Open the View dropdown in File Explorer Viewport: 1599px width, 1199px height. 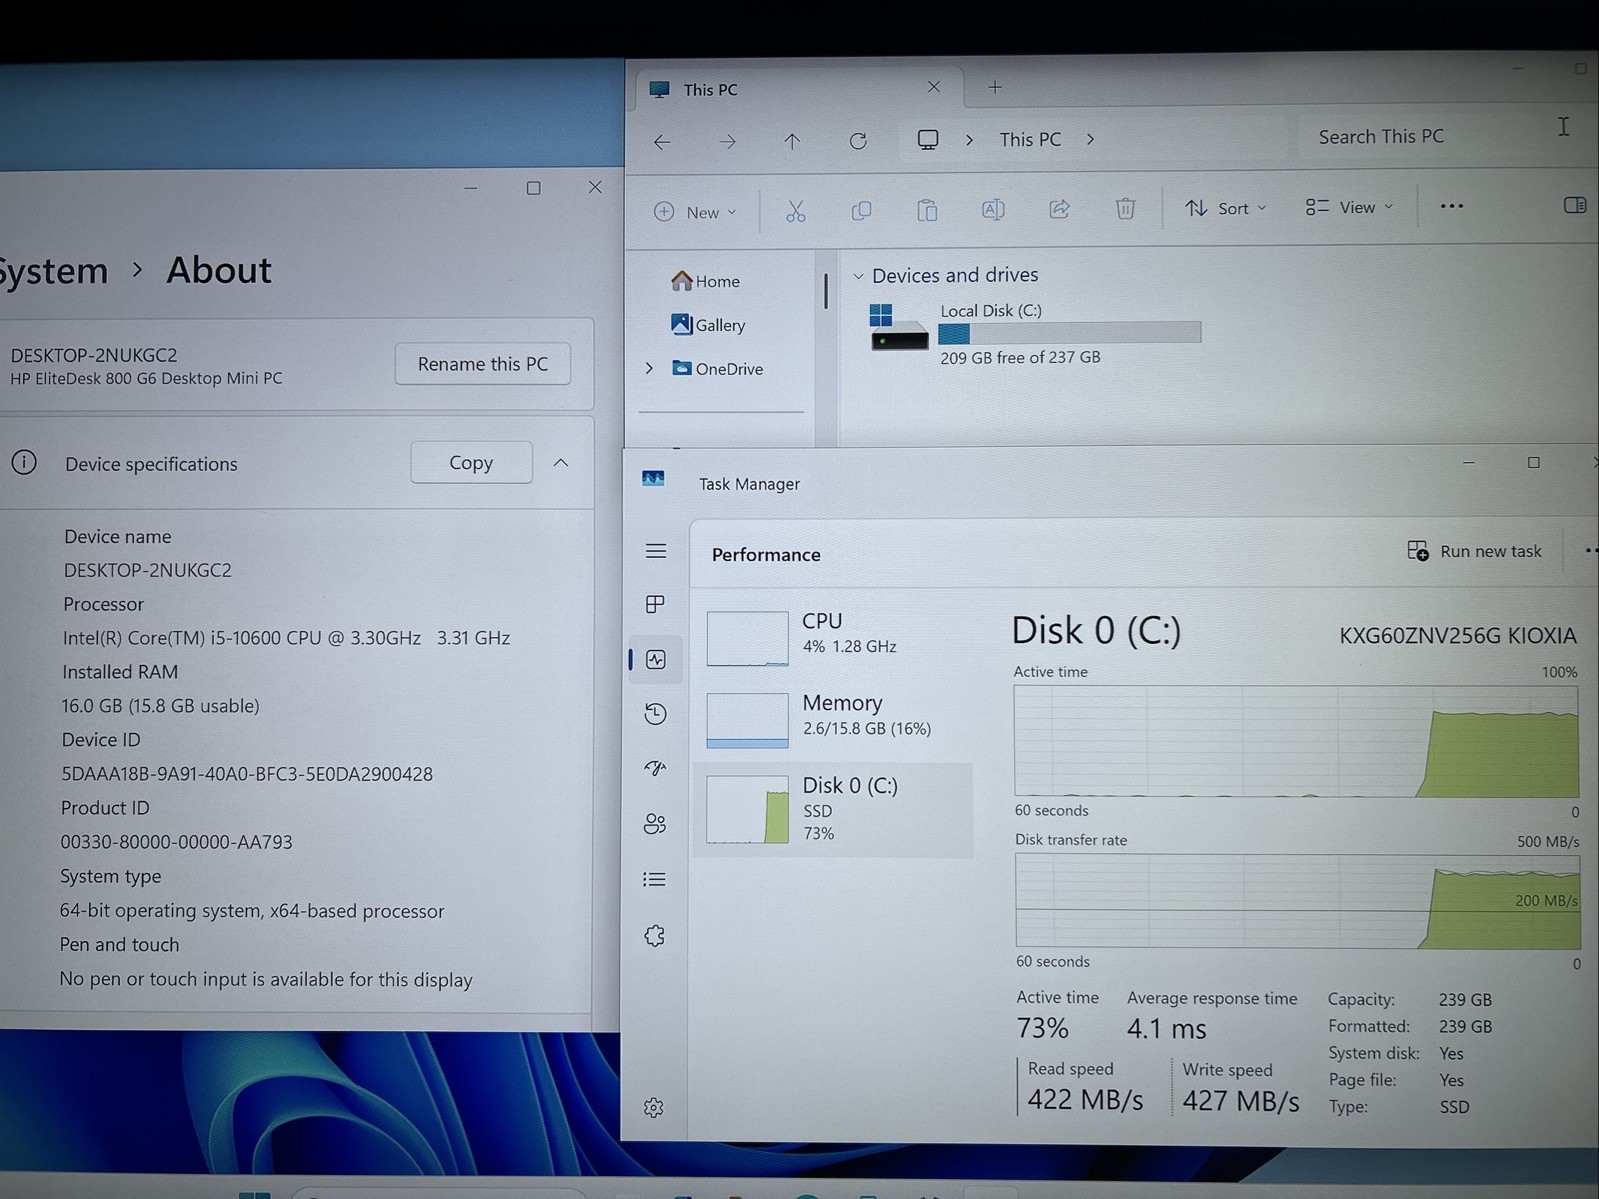[x=1349, y=207]
